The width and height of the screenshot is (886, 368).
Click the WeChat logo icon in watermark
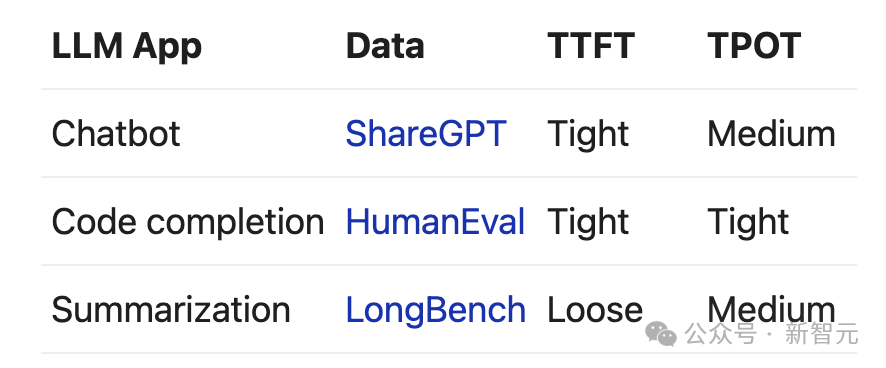[661, 334]
